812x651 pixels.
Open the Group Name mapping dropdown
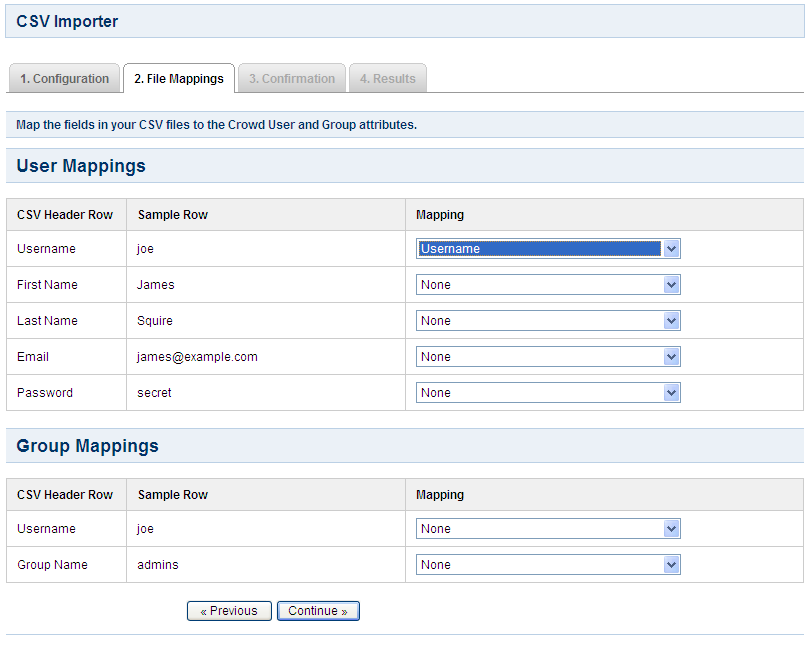pyautogui.click(x=548, y=565)
